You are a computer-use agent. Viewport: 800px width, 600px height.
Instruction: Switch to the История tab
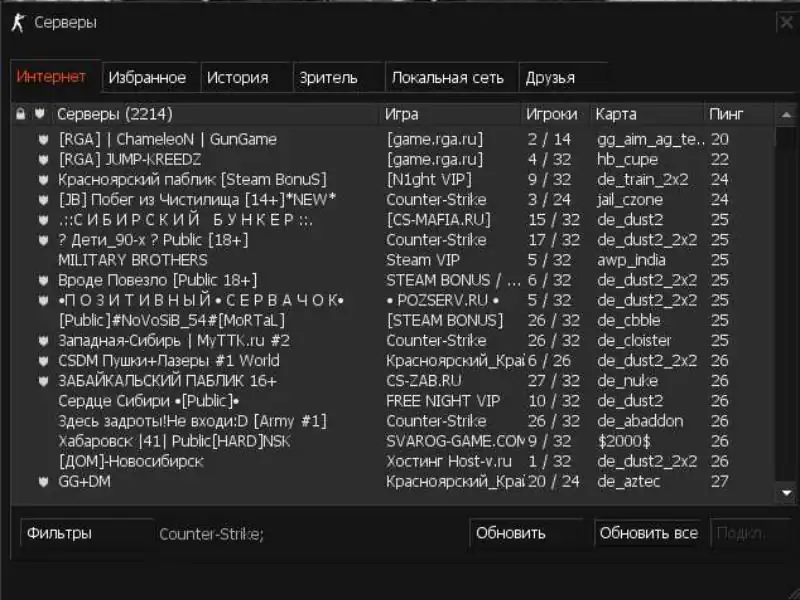click(247, 78)
